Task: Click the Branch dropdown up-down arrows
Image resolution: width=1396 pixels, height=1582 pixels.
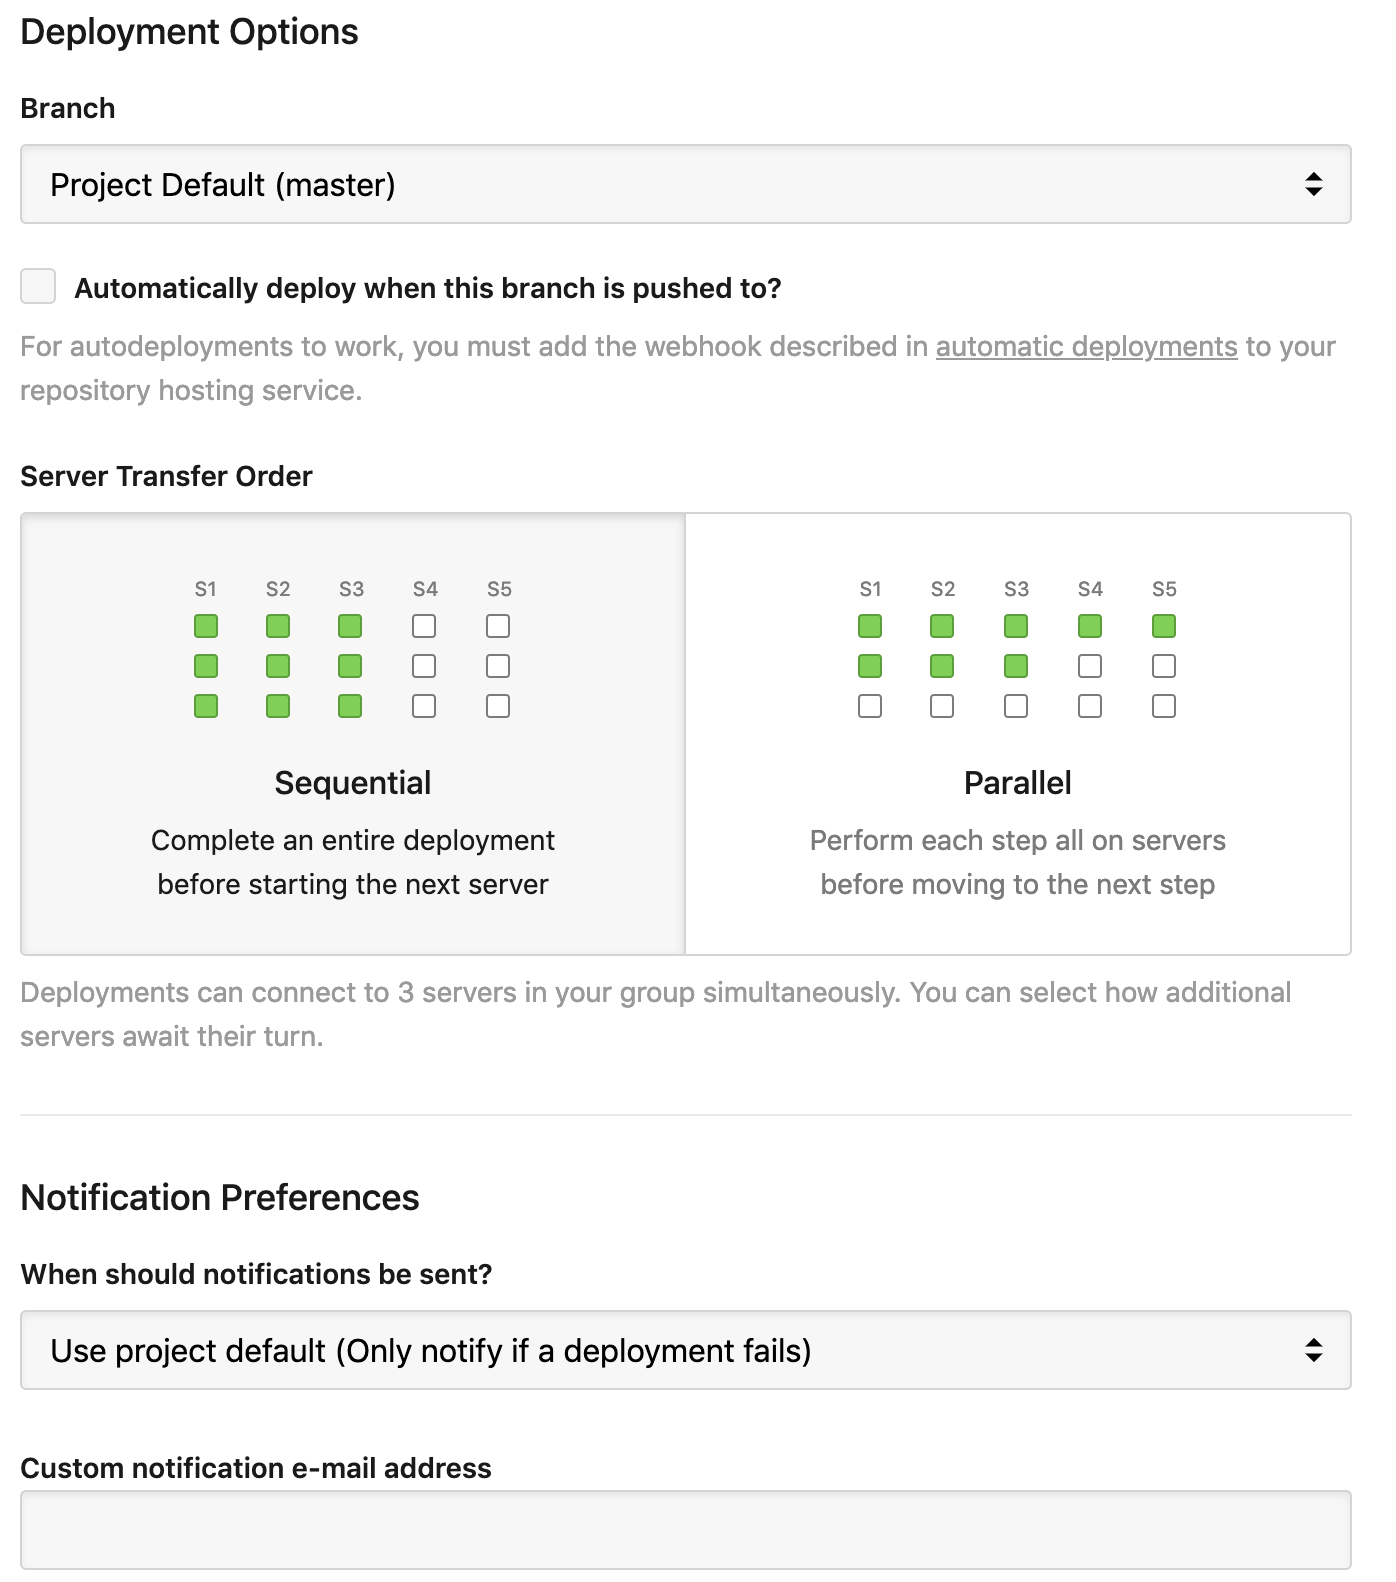Action: pos(1313,184)
